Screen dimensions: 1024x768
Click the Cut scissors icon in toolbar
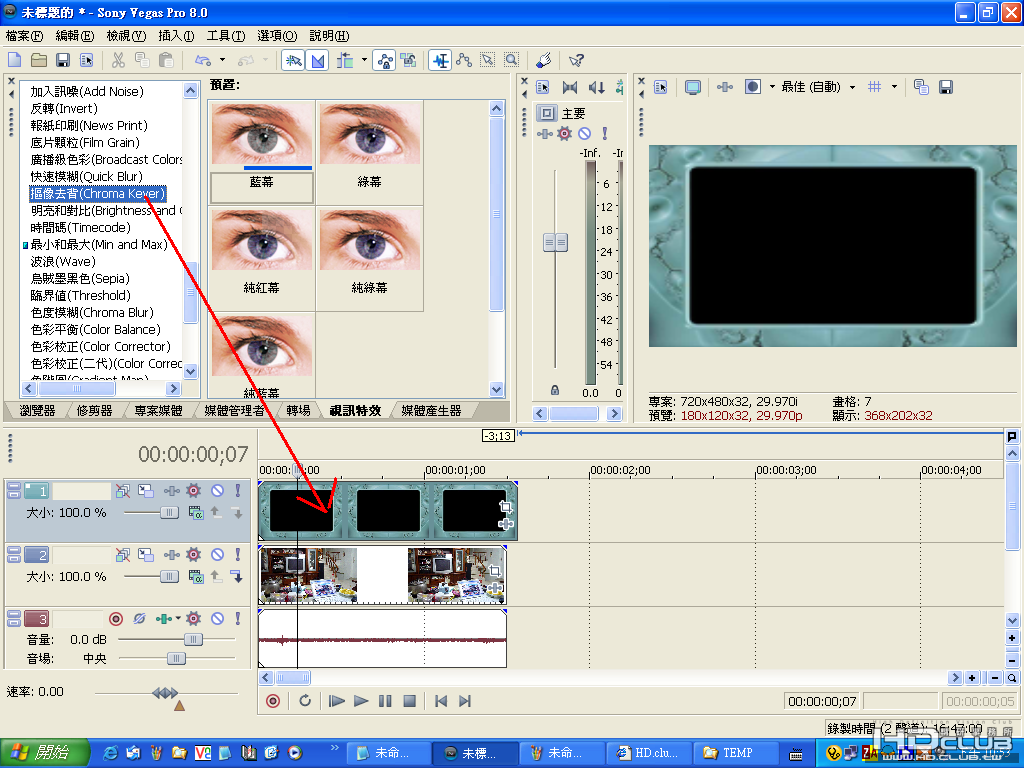[118, 60]
